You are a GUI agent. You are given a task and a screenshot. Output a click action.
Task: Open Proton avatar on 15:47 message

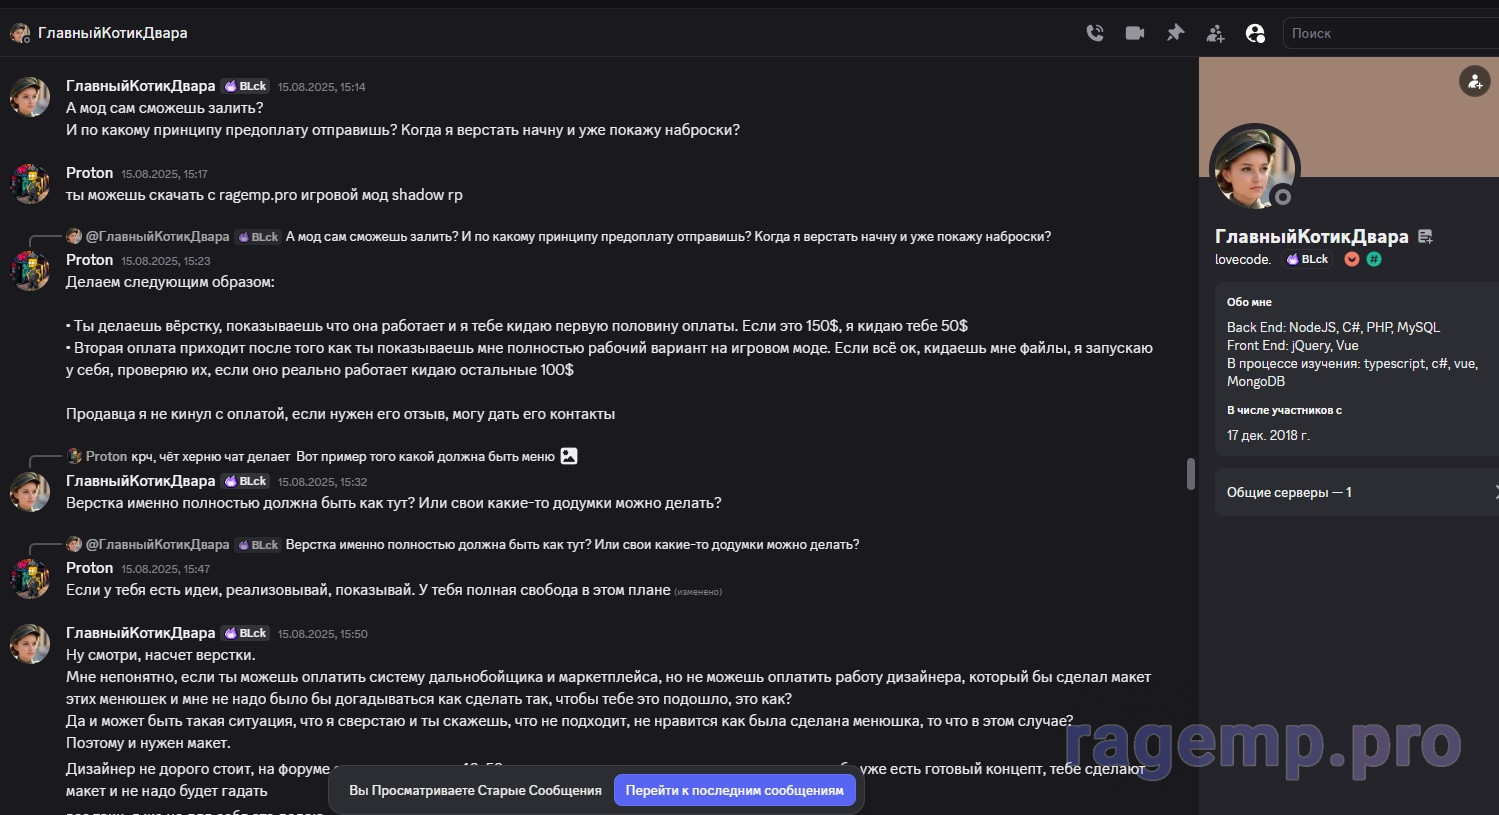[x=30, y=579]
